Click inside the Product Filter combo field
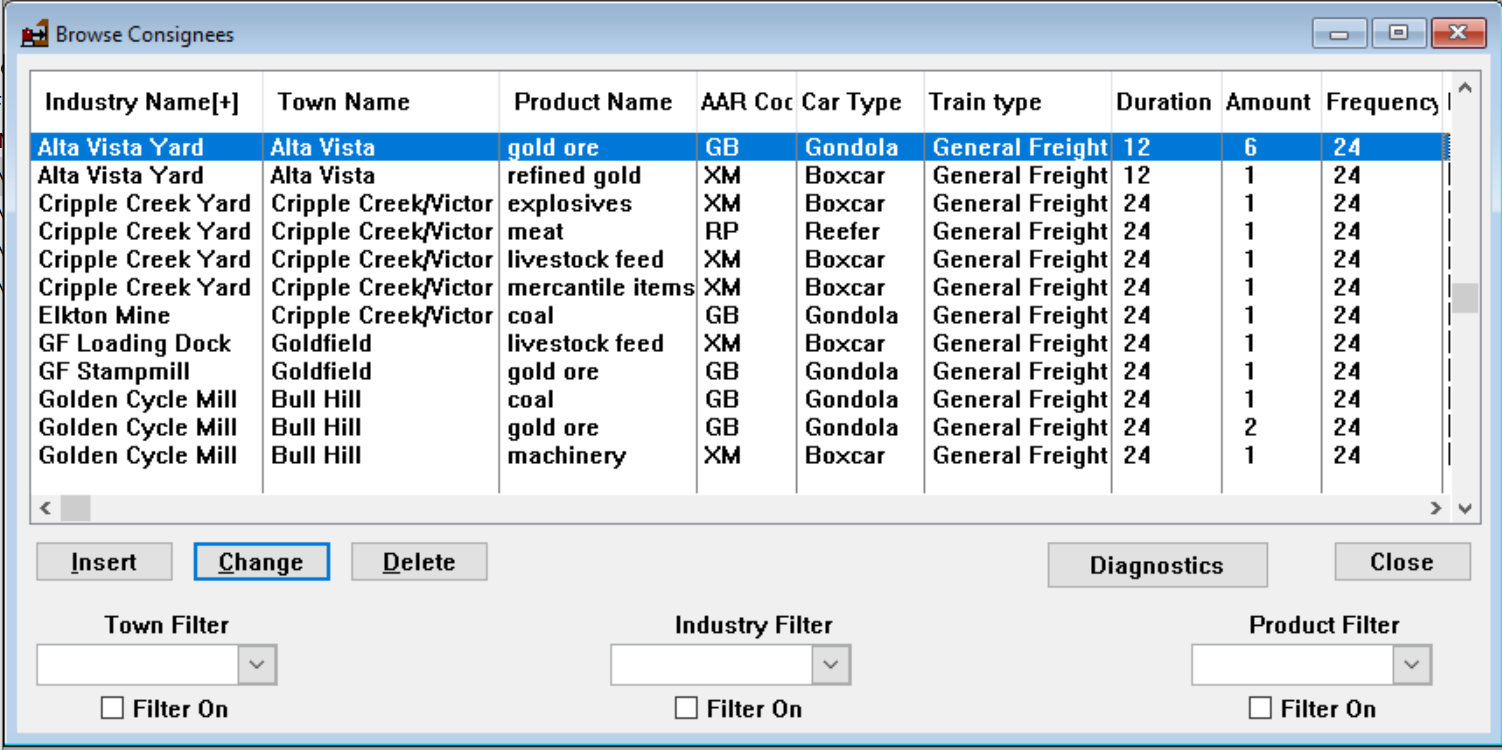1502x750 pixels. (1291, 665)
